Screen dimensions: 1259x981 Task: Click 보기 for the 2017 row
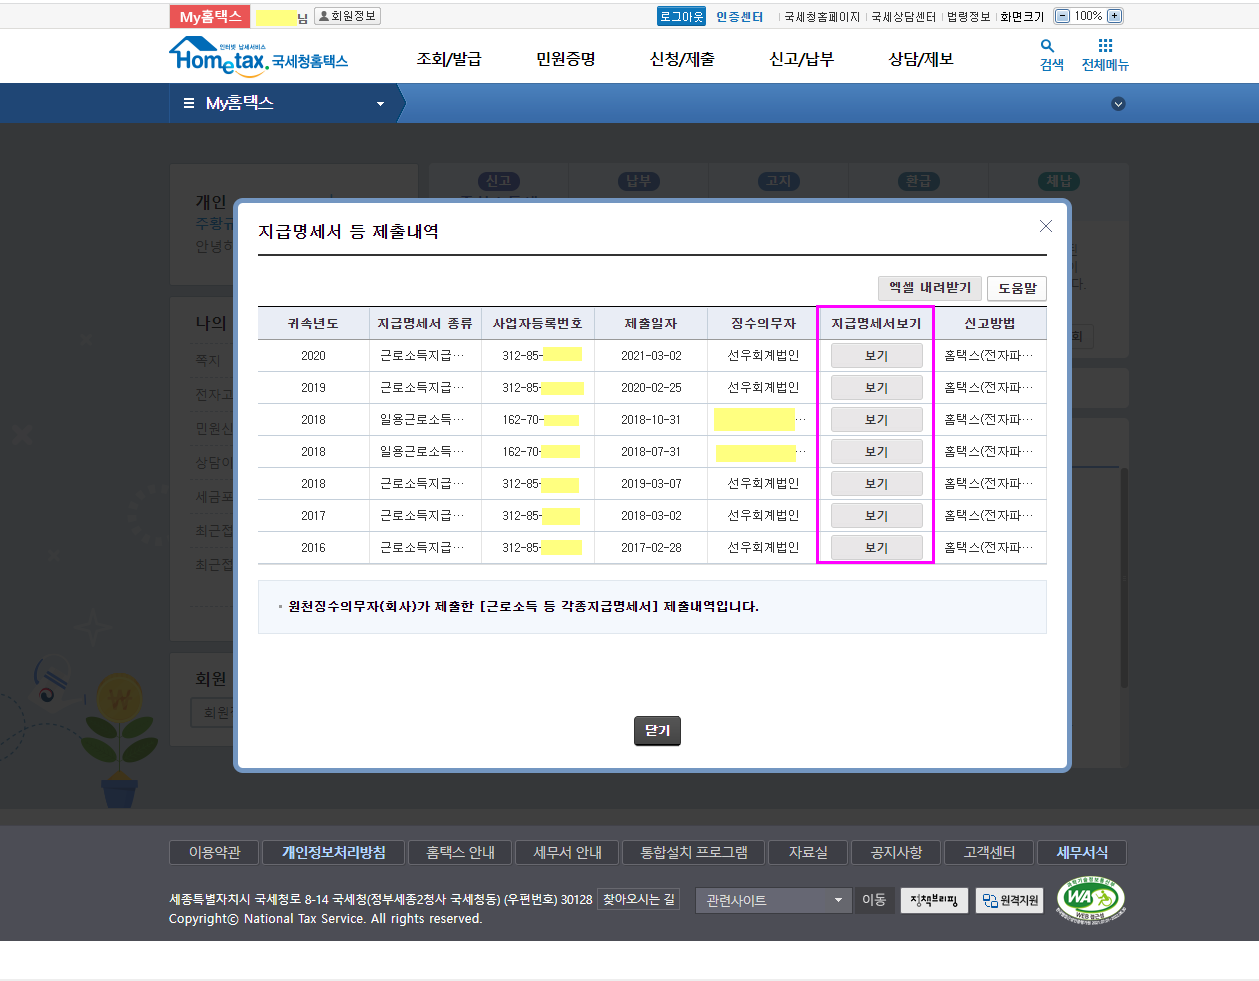pos(876,516)
